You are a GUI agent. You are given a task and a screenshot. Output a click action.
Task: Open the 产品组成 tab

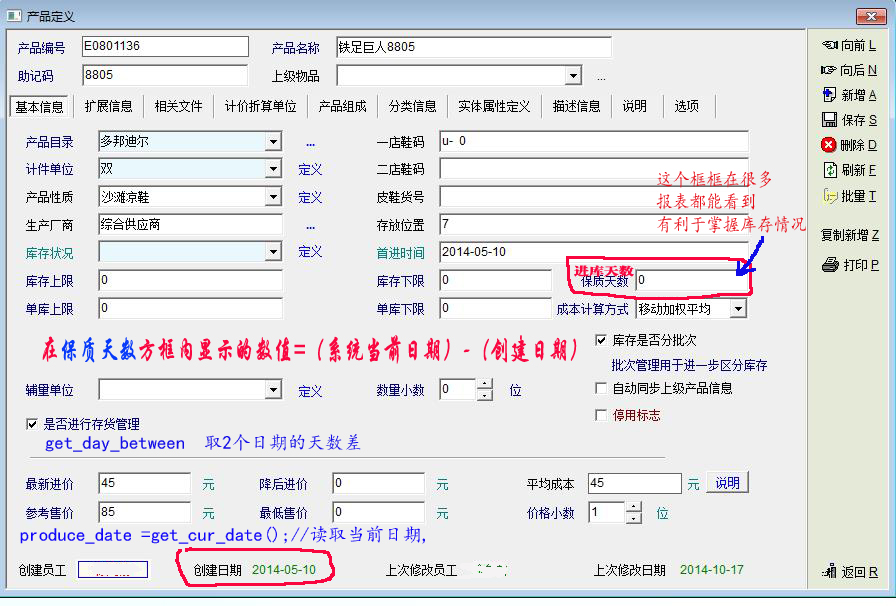pos(342,106)
